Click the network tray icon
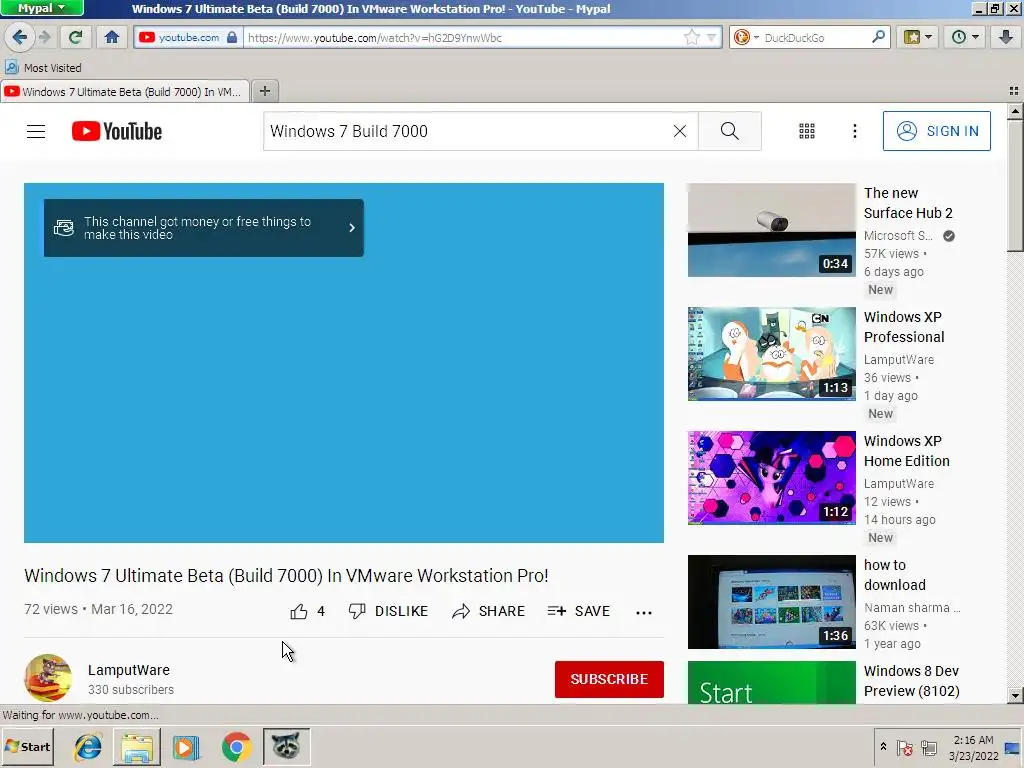This screenshot has width=1024, height=768. (929, 748)
